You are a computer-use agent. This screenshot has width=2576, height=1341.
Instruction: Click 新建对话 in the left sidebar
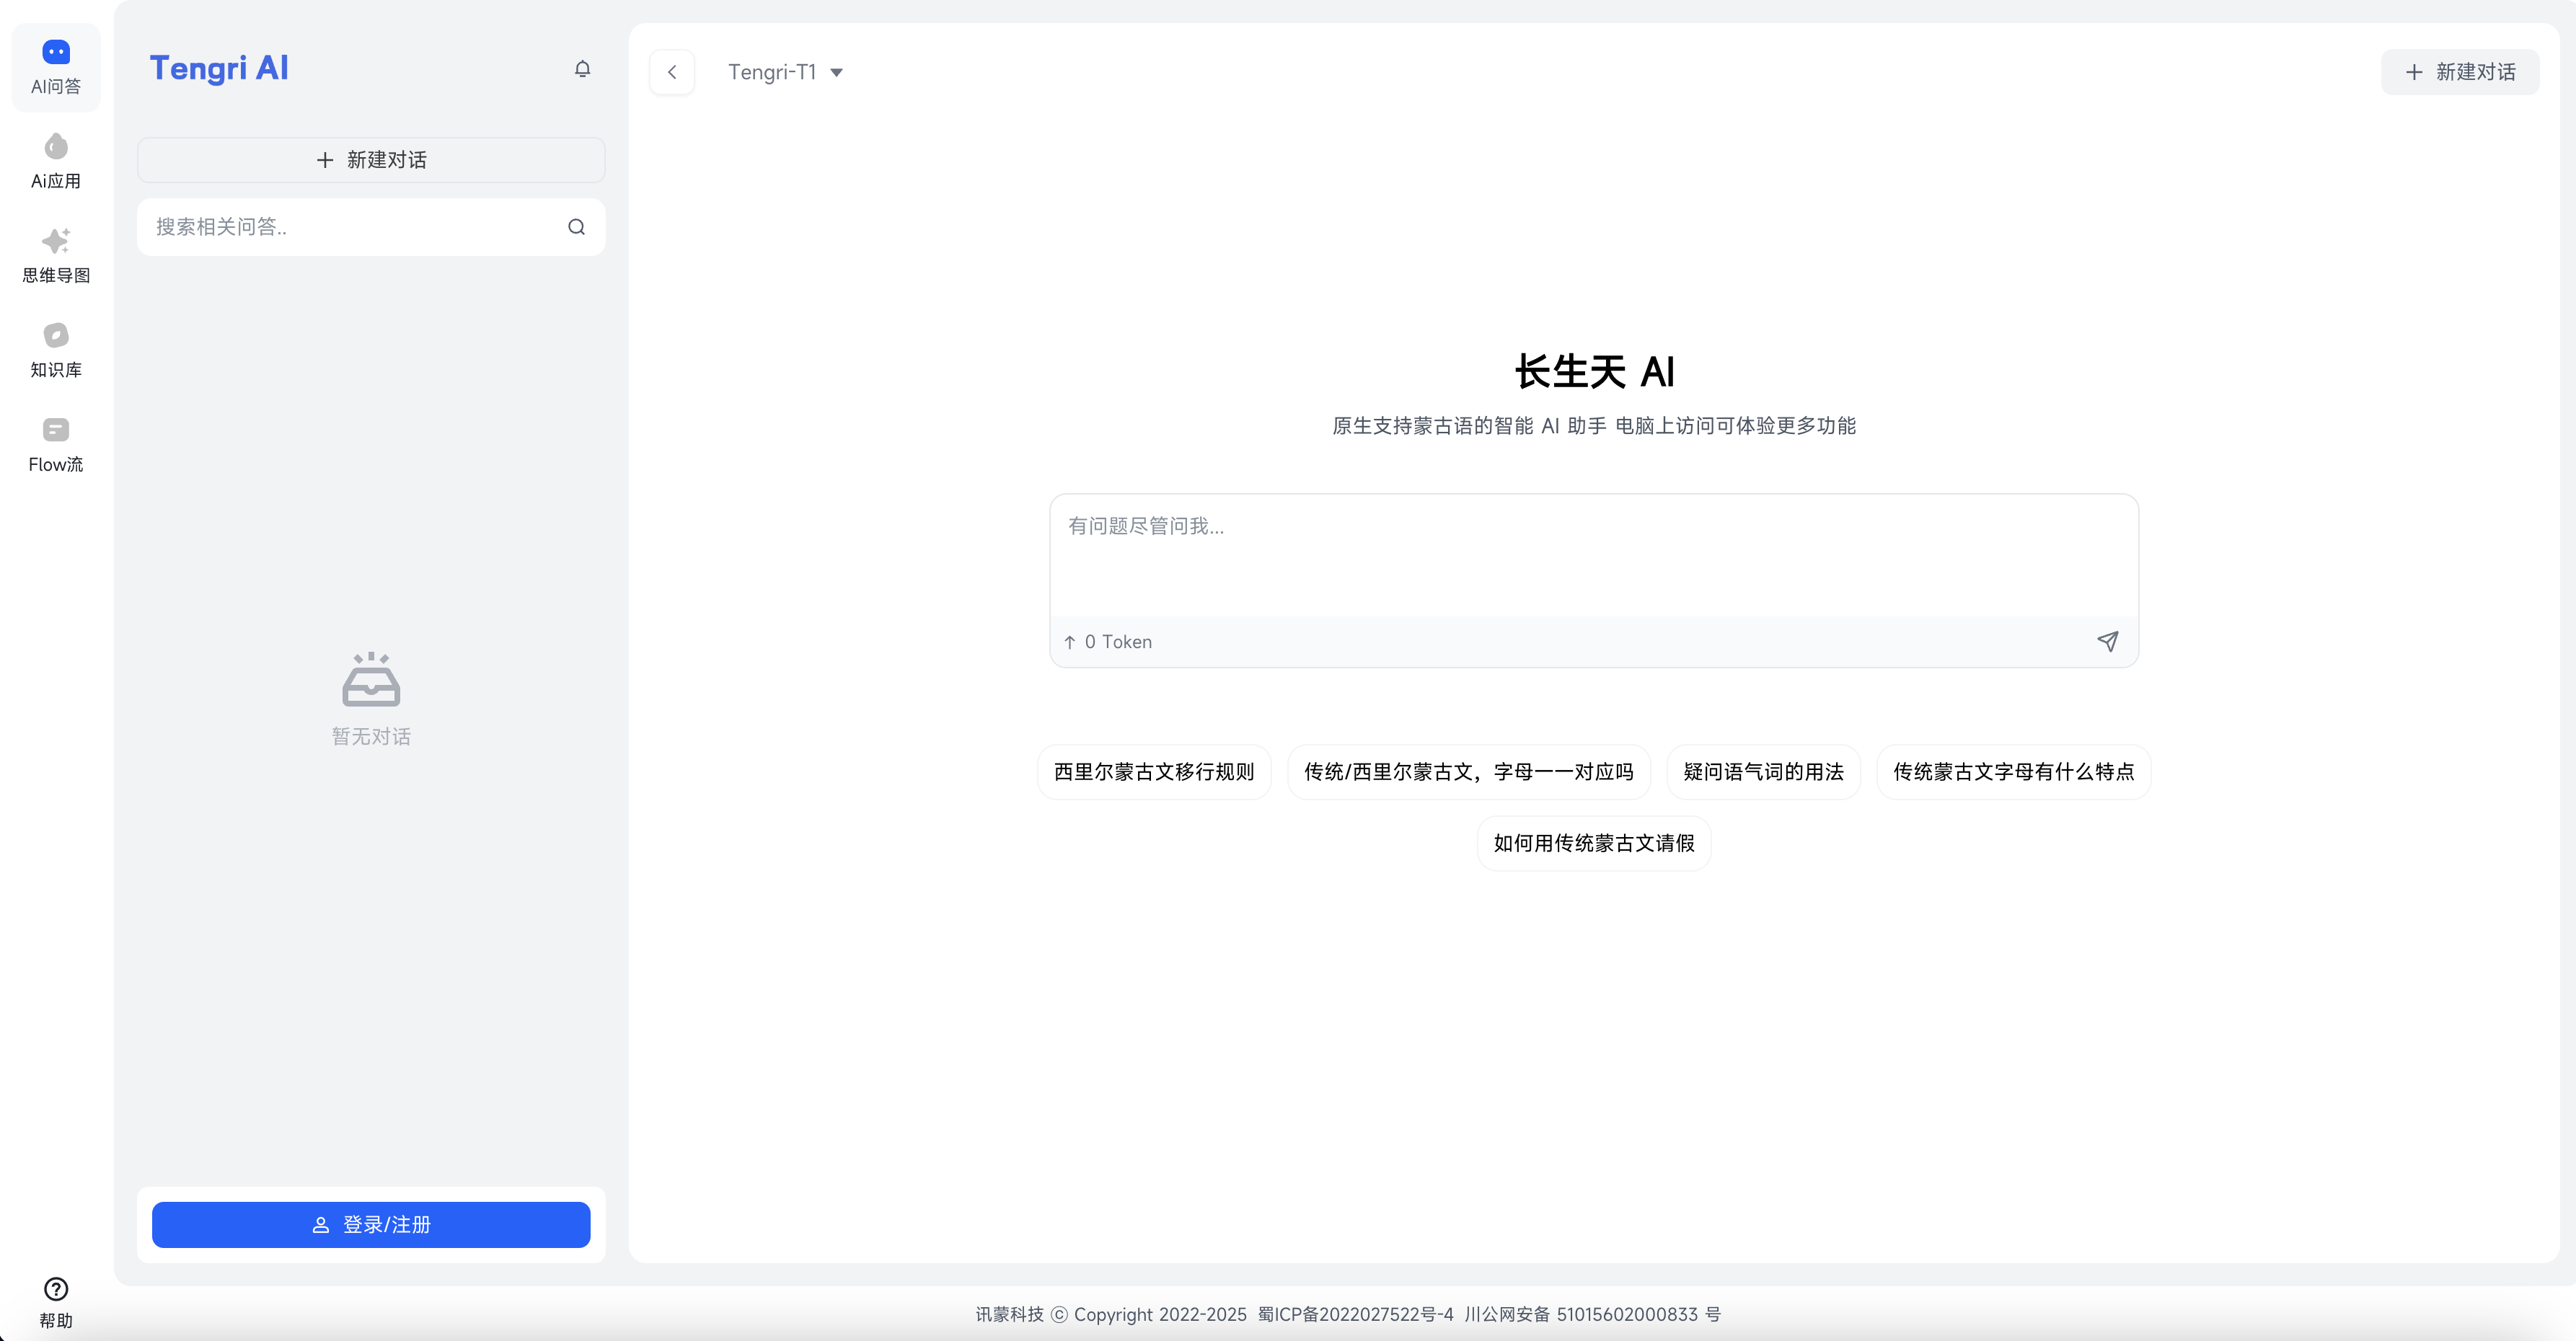click(x=371, y=159)
